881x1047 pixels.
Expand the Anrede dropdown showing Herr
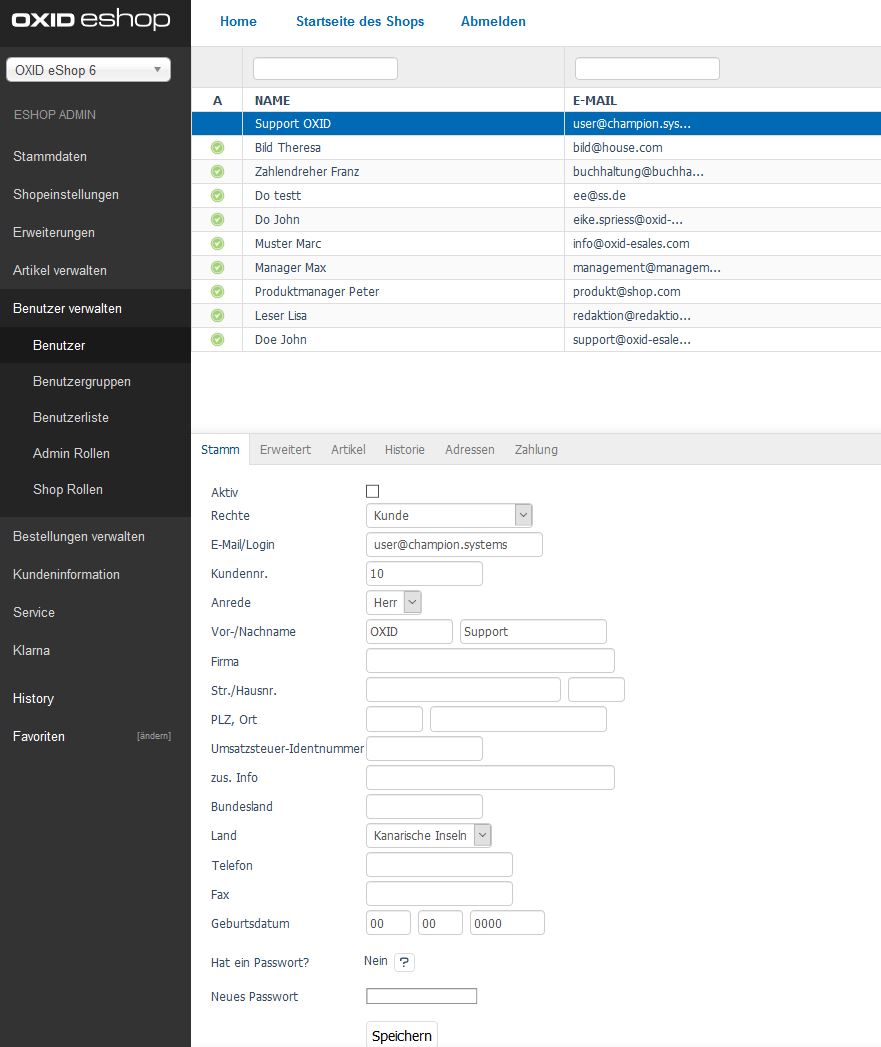point(394,602)
